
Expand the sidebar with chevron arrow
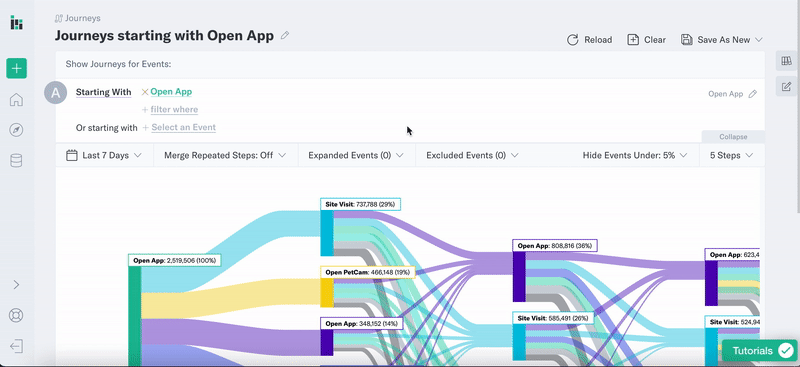[x=16, y=284]
